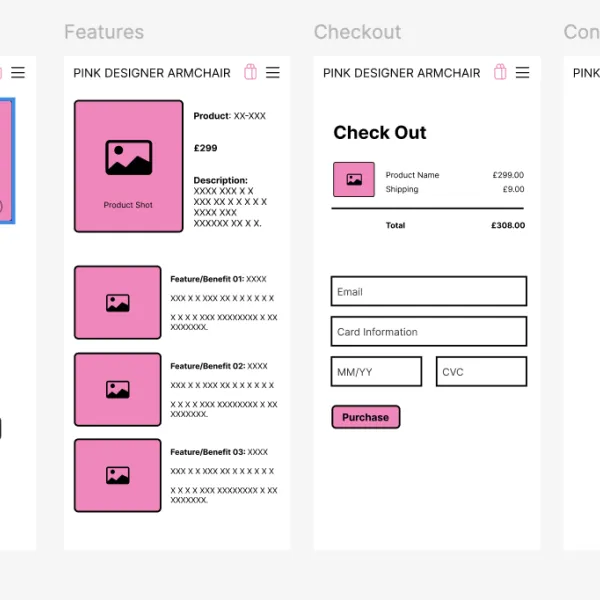600x600 pixels.
Task: Select the Total label
Action: tap(395, 225)
